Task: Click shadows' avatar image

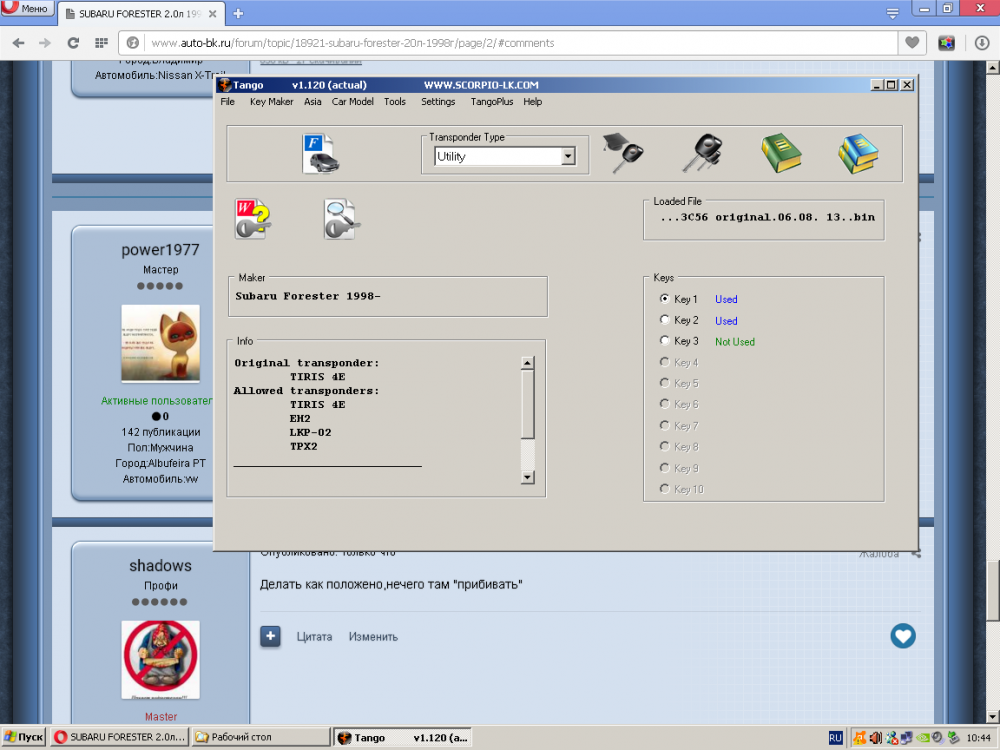Action: pos(161,659)
